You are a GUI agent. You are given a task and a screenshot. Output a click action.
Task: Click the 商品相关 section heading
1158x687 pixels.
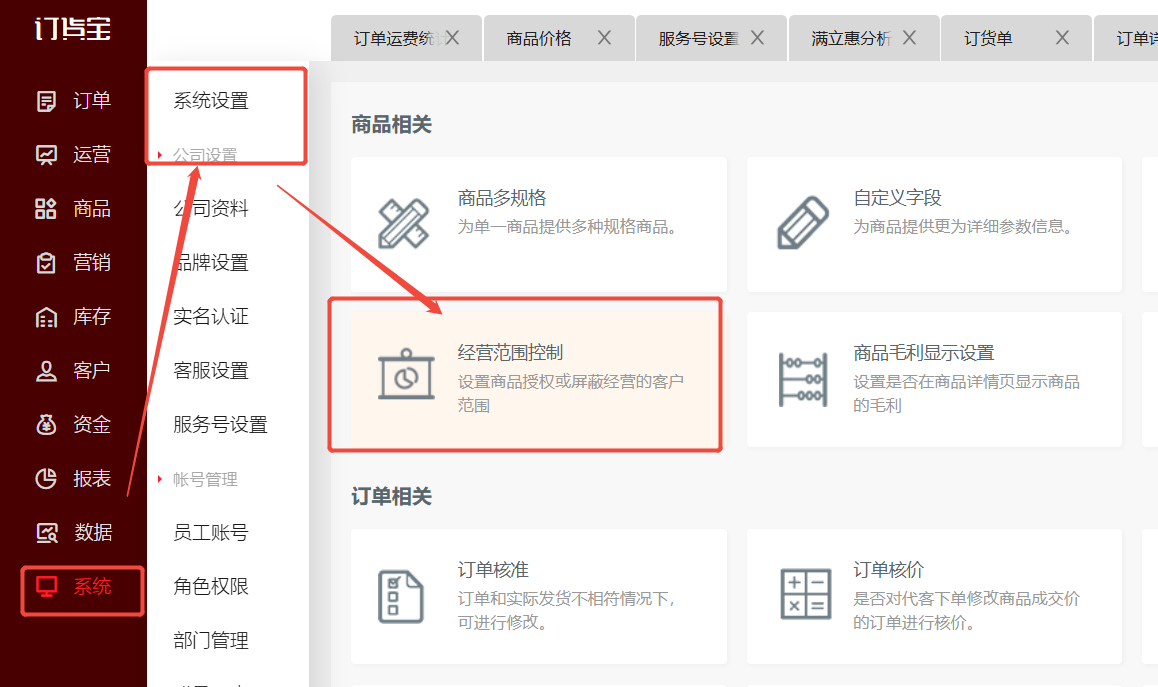(391, 124)
